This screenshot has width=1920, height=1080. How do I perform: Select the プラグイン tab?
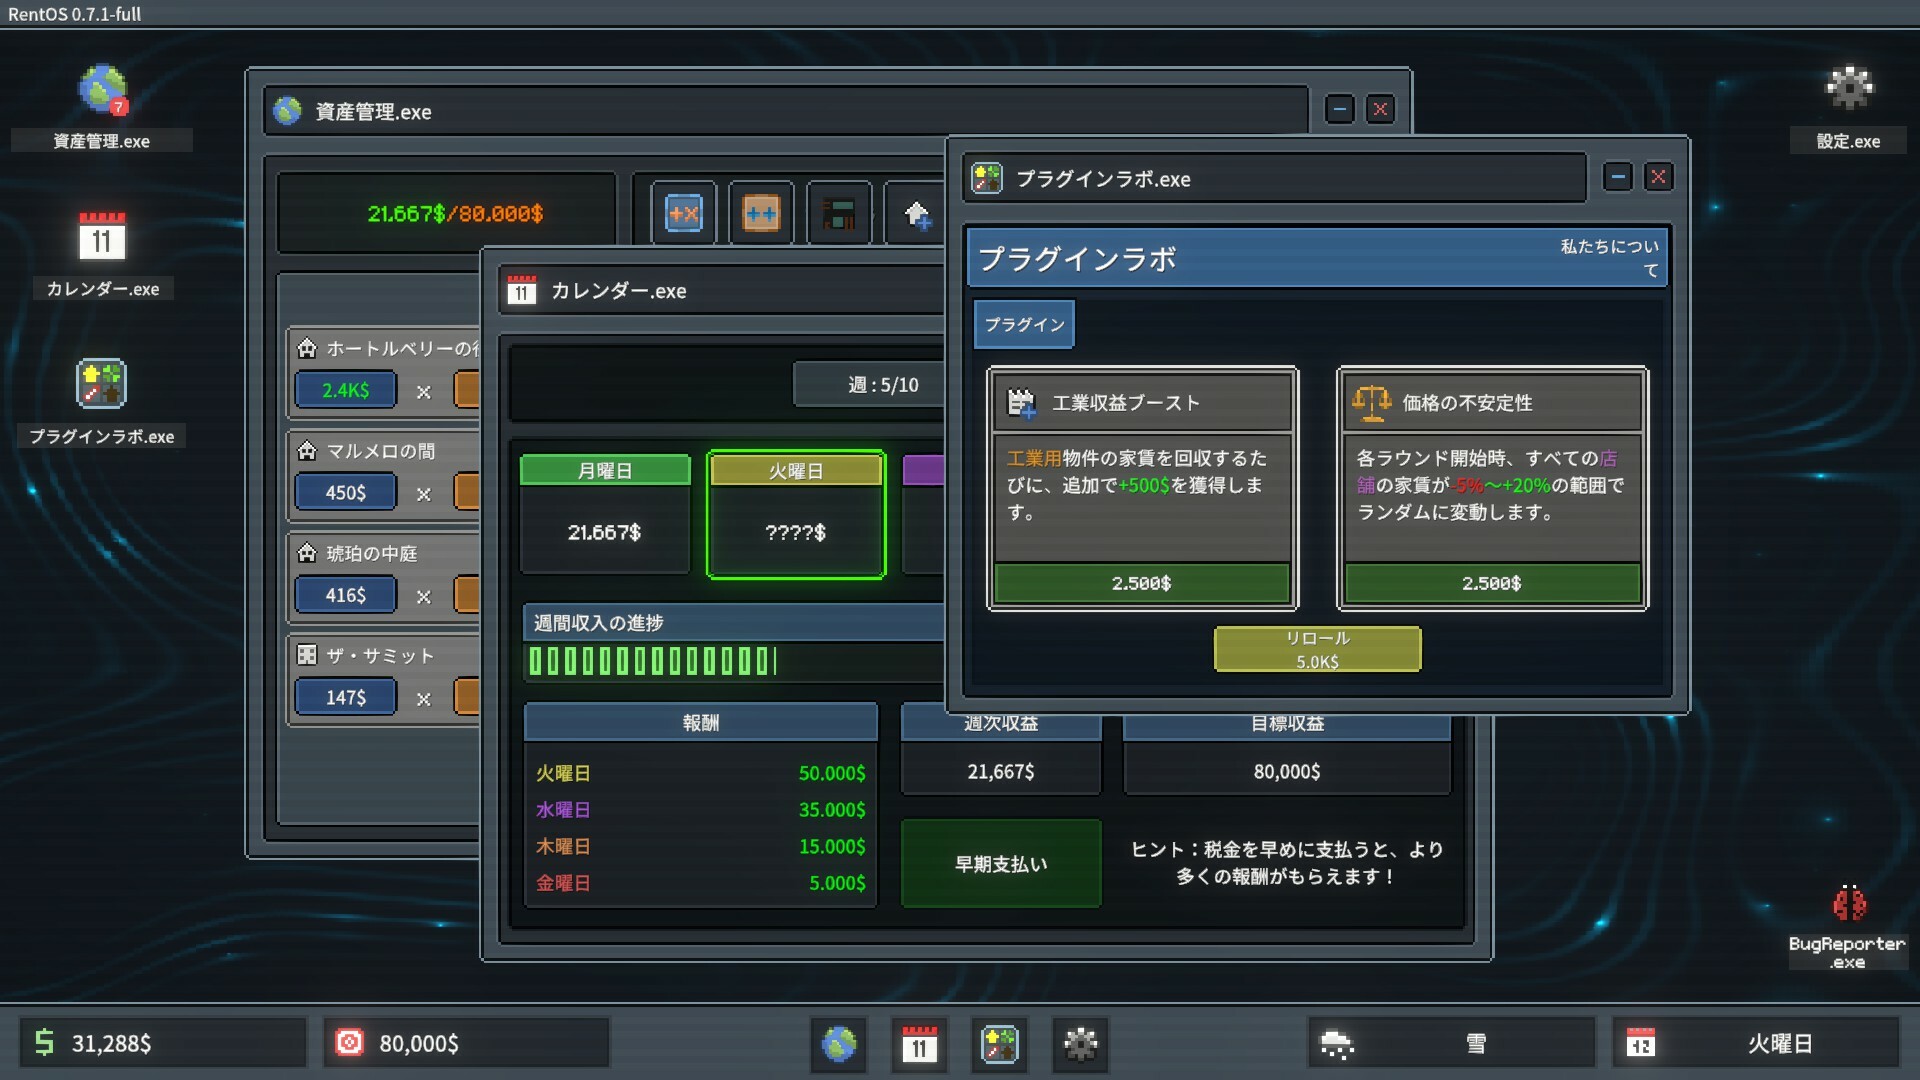[1024, 324]
